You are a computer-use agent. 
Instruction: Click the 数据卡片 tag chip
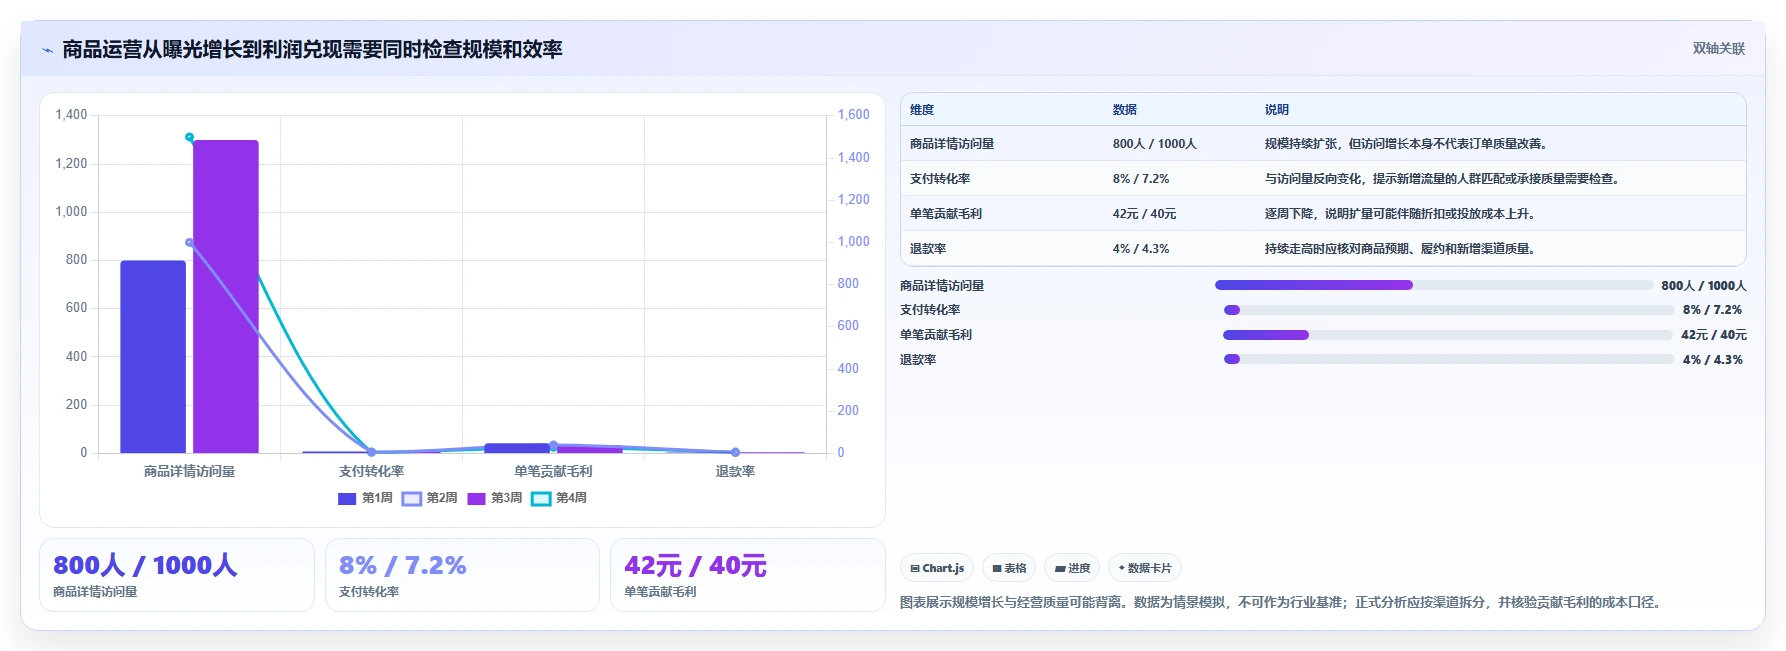click(x=1145, y=568)
